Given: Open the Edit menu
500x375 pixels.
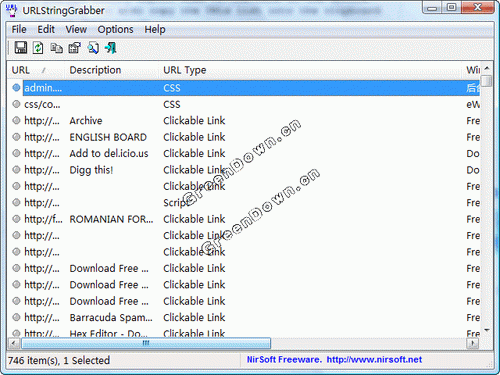Looking at the screenshot, I should click(46, 29).
